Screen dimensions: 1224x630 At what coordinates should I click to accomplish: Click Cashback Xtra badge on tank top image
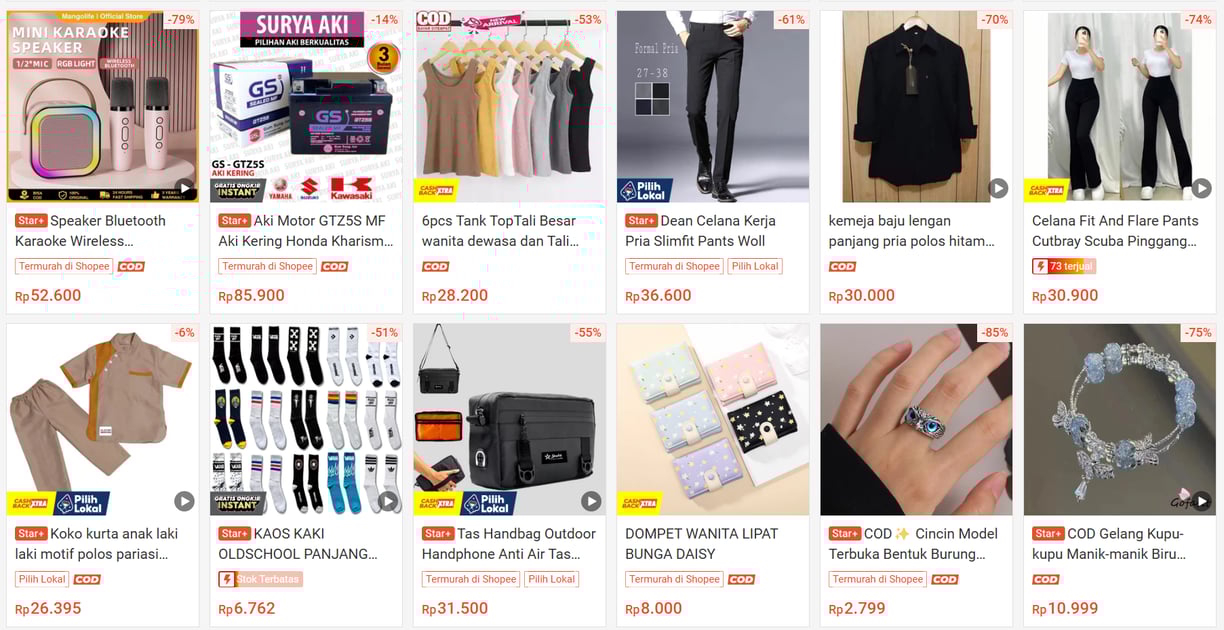coord(436,190)
